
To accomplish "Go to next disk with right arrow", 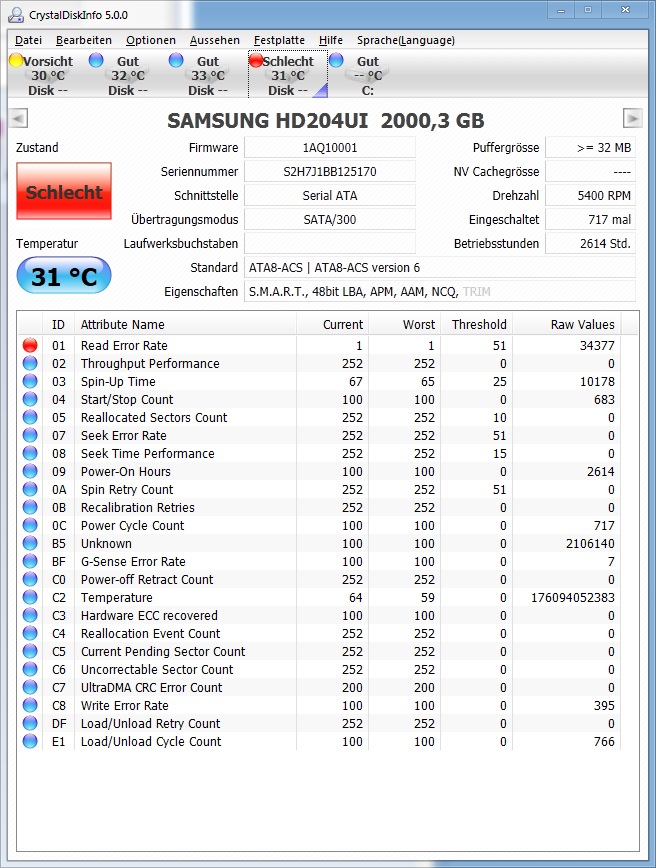I will point(633,118).
